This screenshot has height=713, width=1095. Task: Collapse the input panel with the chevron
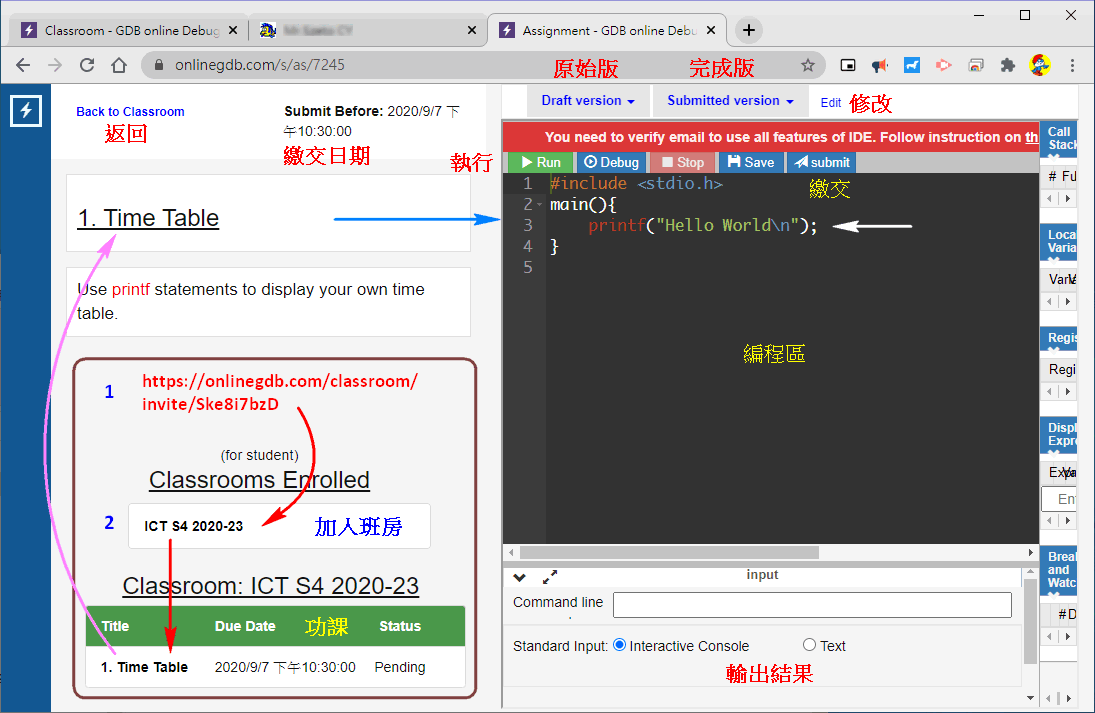point(519,577)
